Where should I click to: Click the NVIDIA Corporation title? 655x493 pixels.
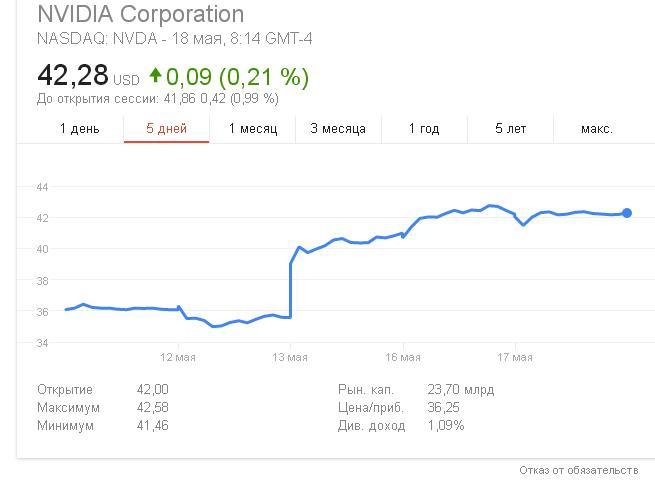pyautogui.click(x=140, y=15)
